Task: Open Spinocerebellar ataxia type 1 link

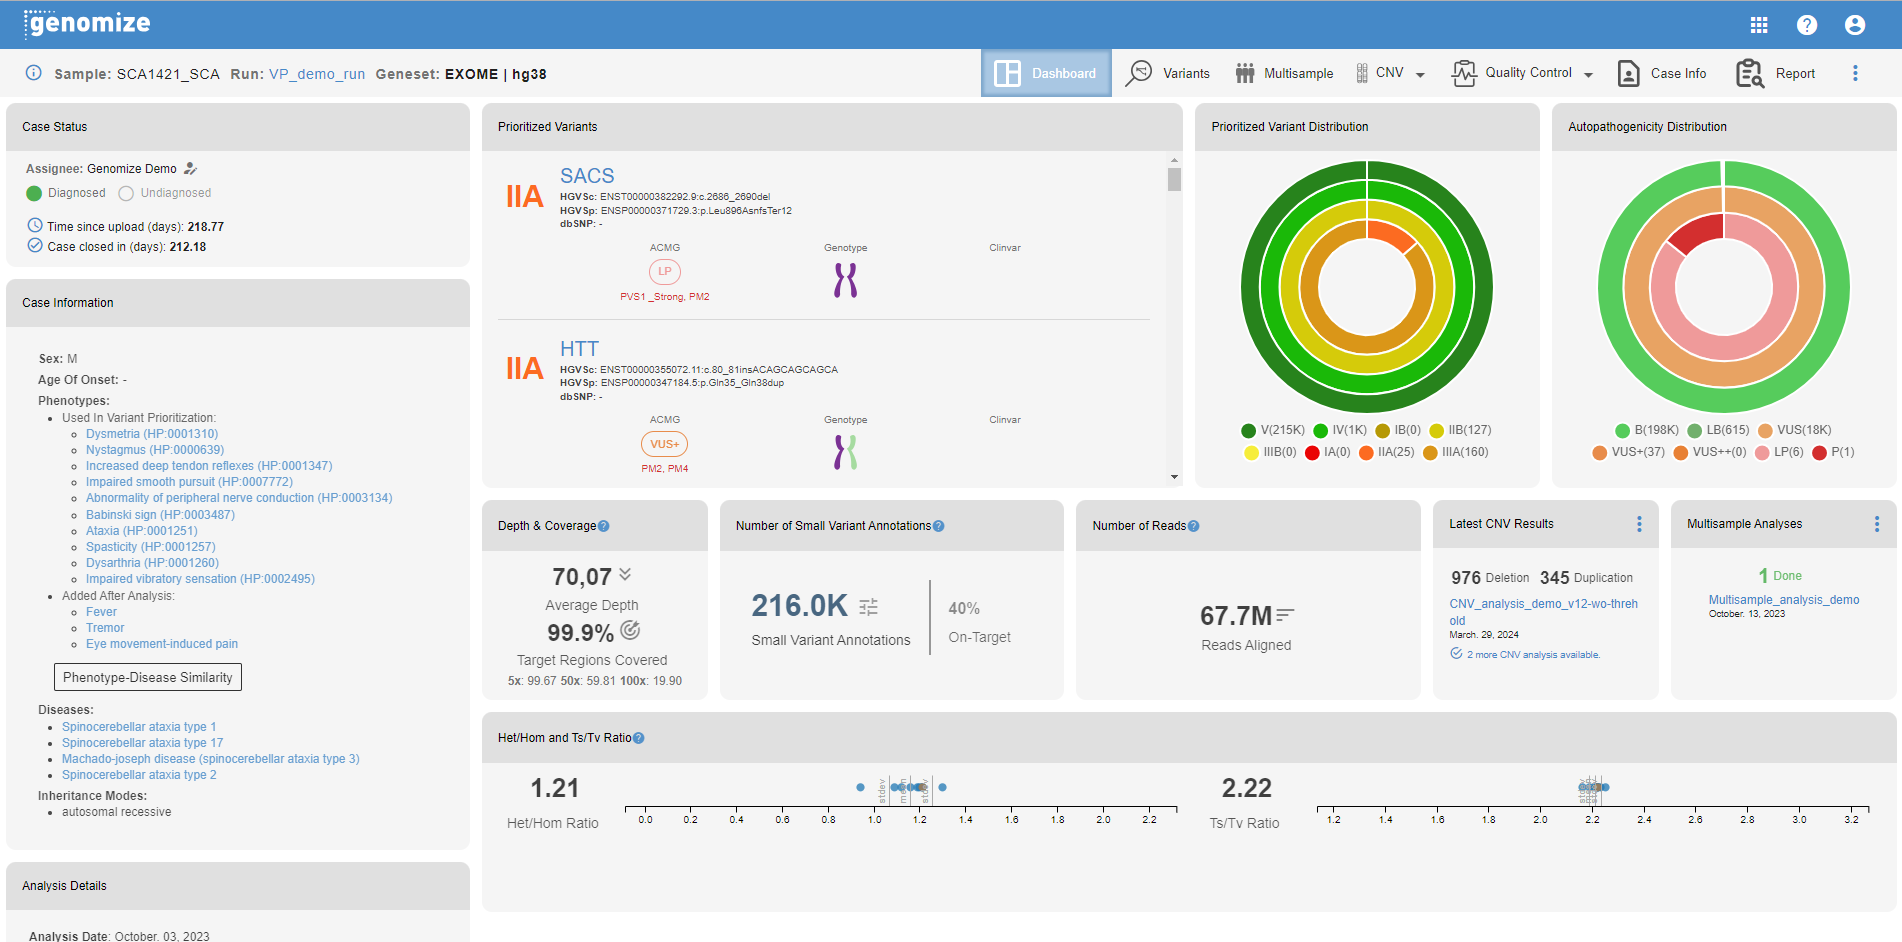Action: click(x=139, y=727)
